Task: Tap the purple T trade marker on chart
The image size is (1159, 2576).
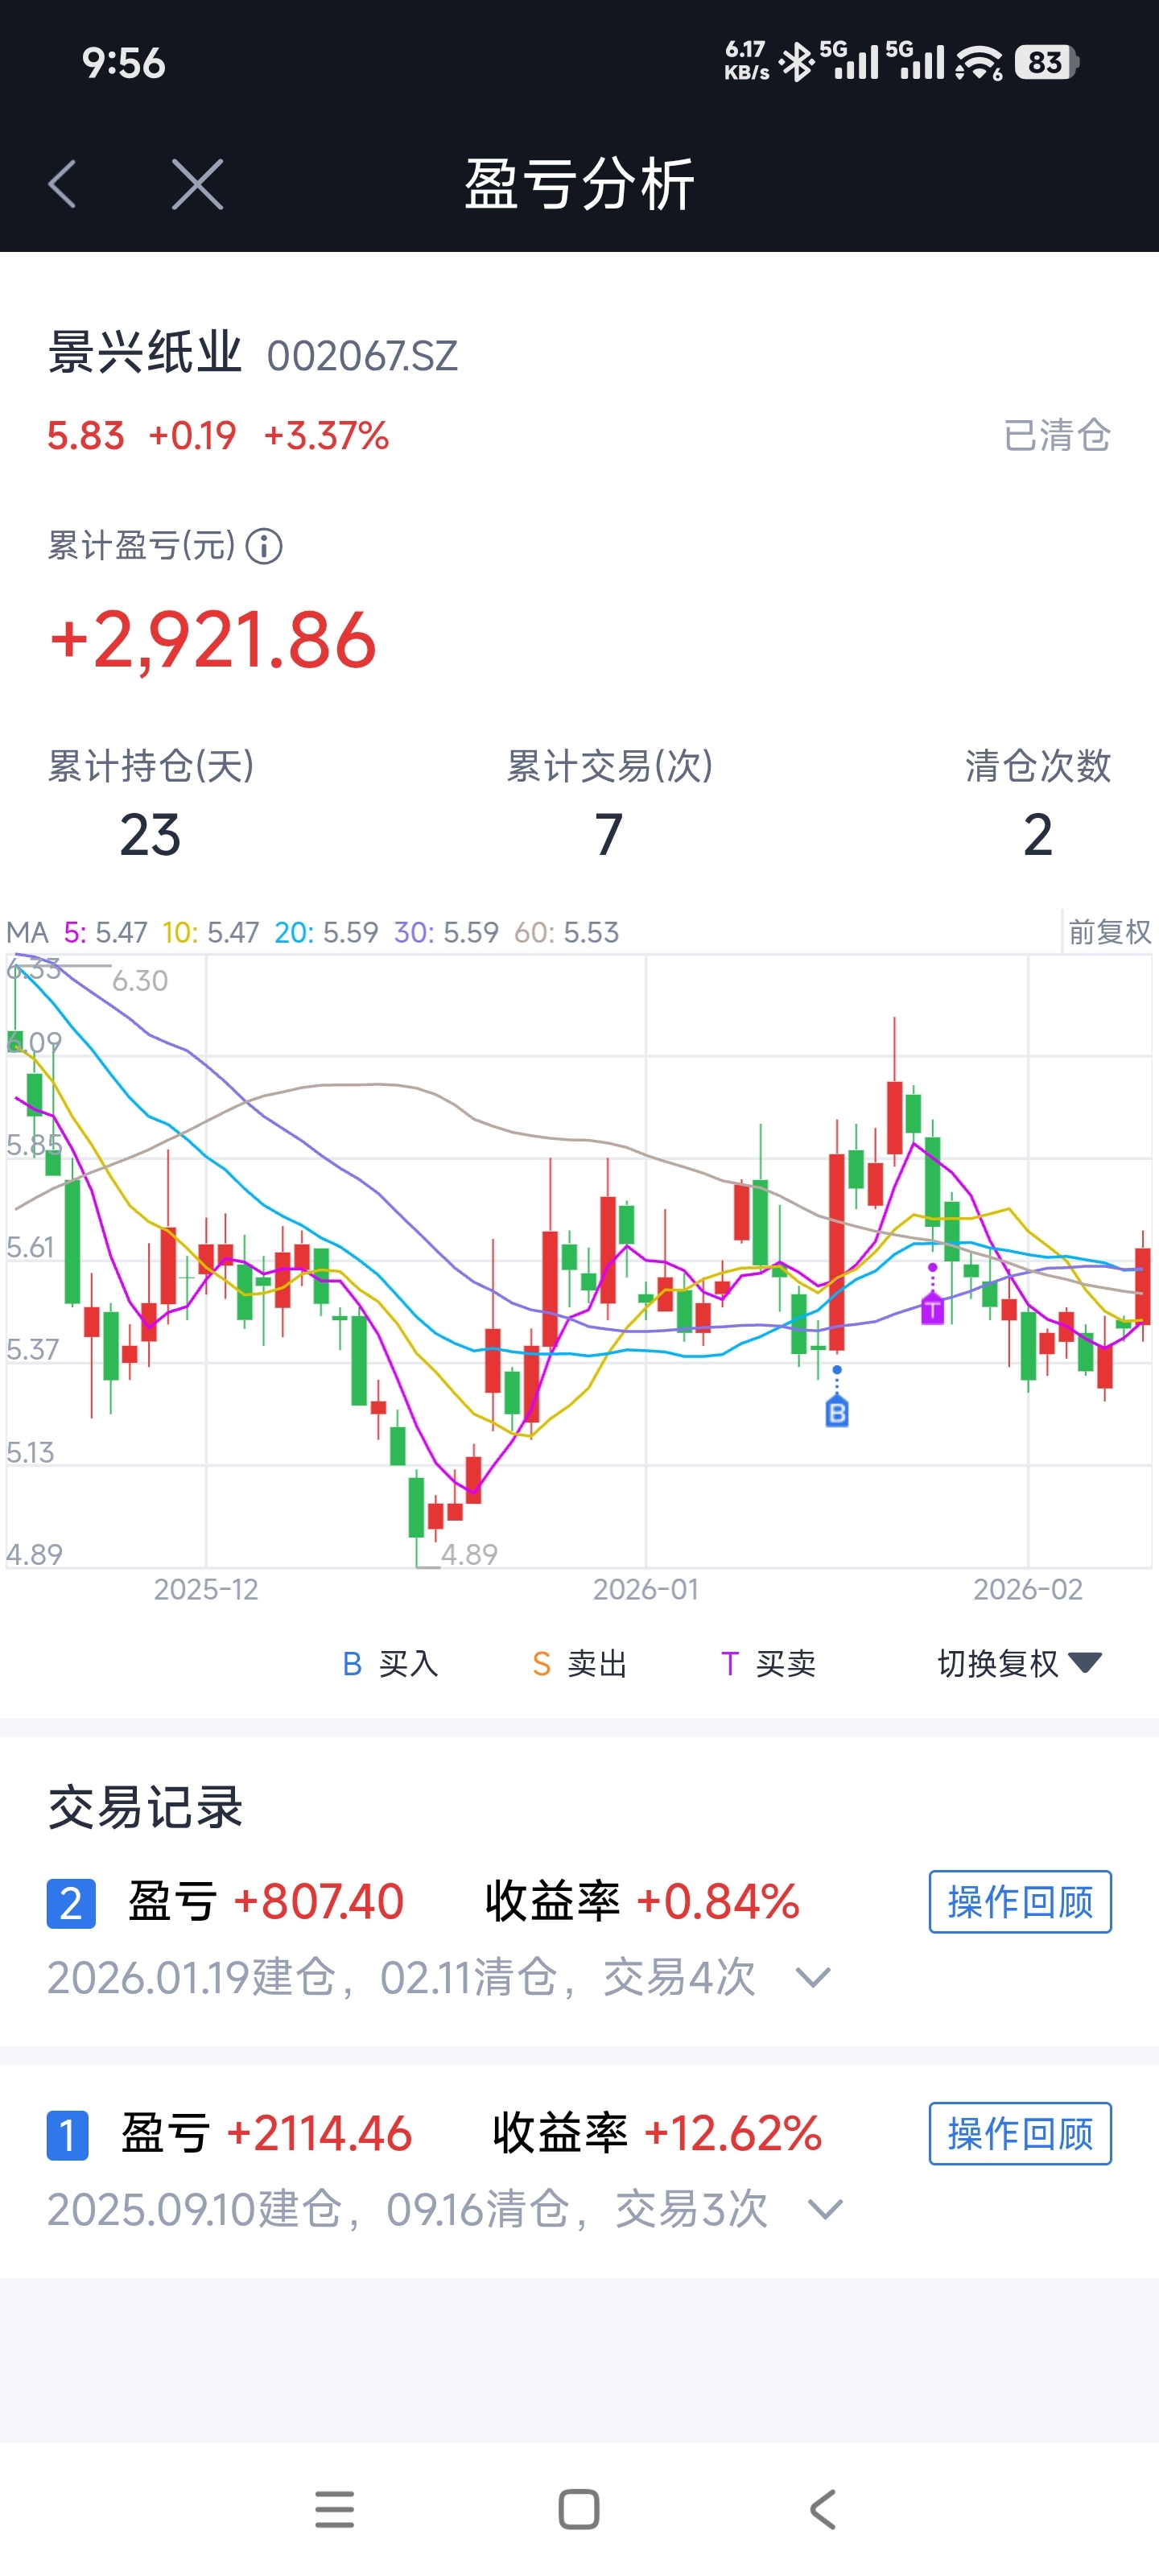Action: coord(932,1307)
